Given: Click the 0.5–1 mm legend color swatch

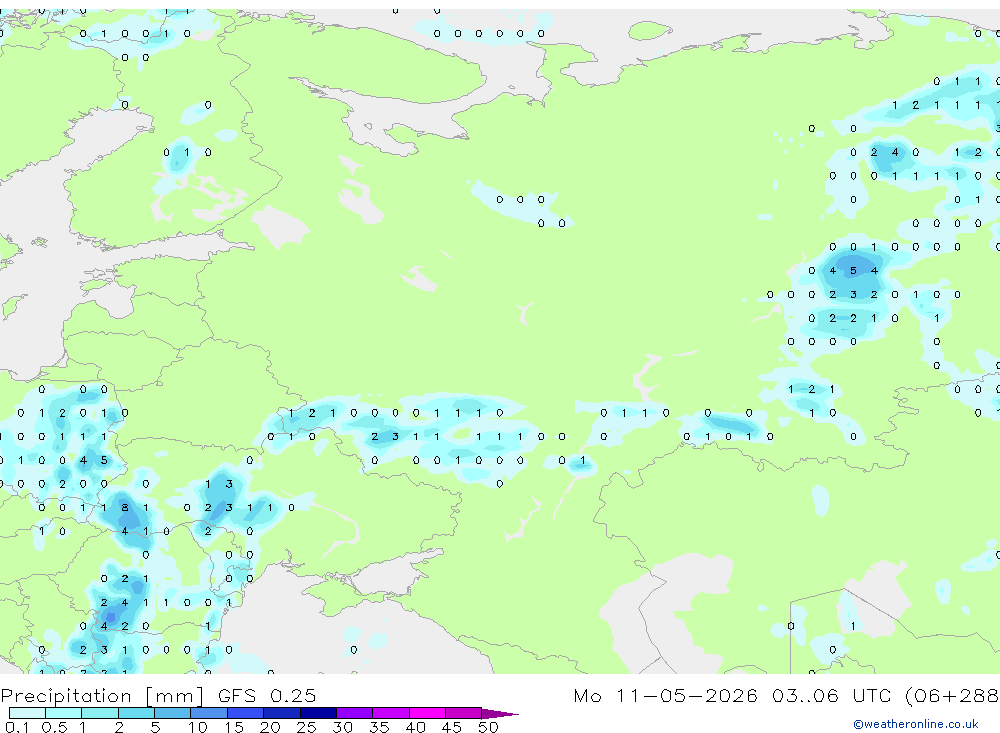Looking at the screenshot, I should pos(64,713).
